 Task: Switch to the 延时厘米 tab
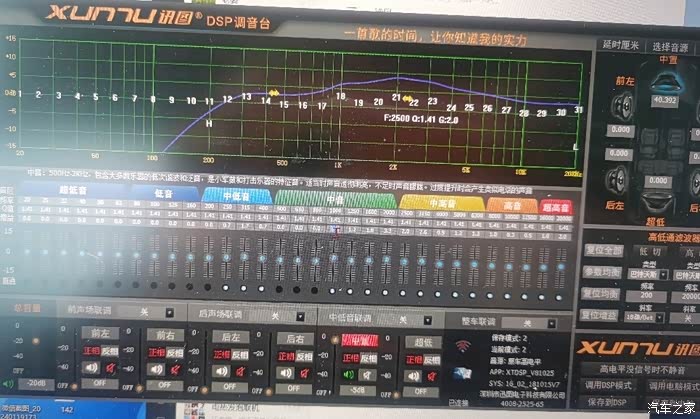click(621, 45)
